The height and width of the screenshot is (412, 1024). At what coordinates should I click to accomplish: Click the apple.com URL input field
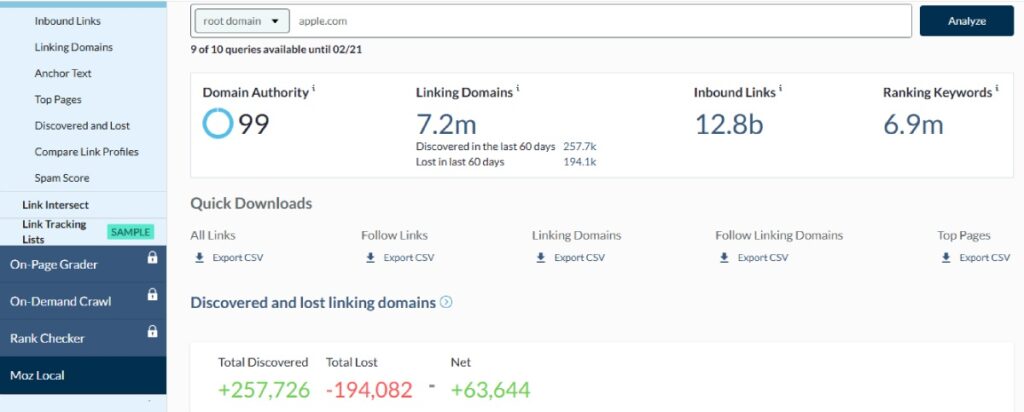tap(601, 21)
